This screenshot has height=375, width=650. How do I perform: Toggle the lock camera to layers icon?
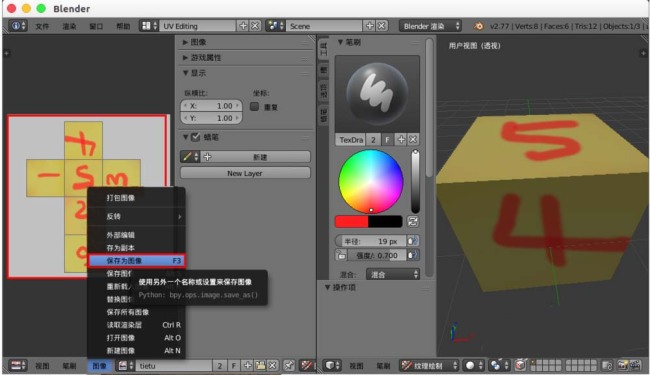[607, 365]
